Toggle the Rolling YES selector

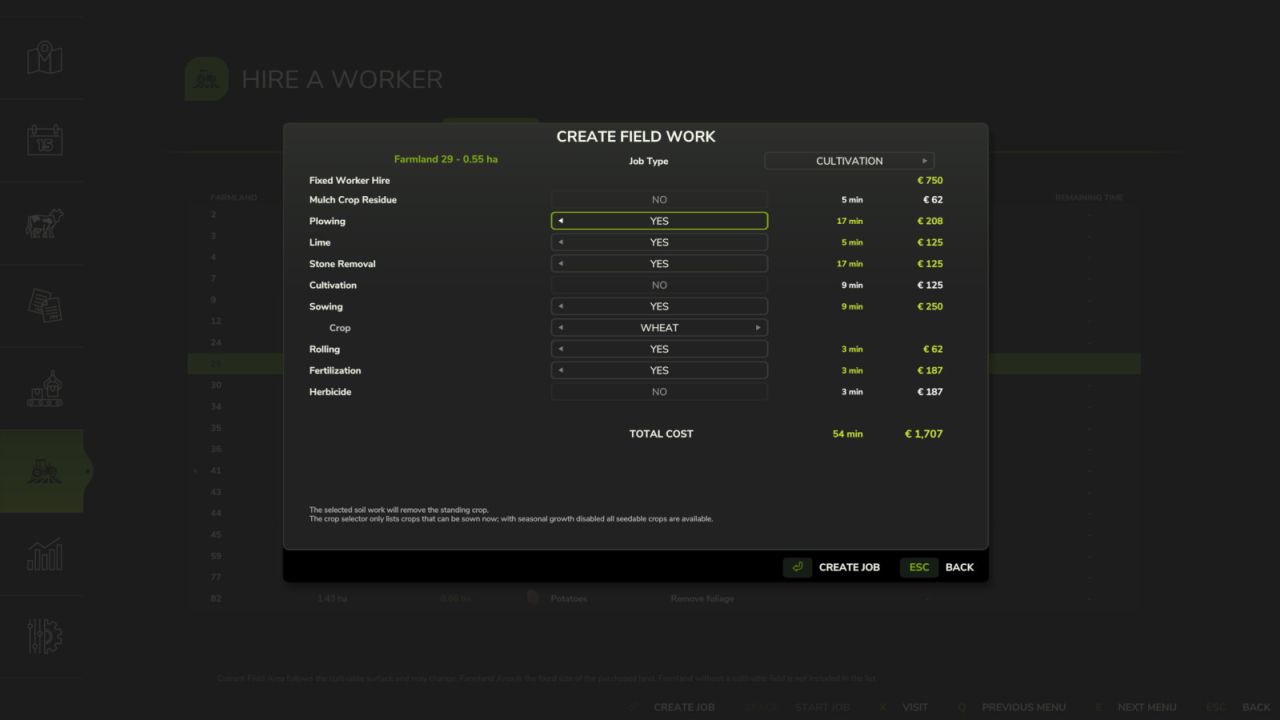(659, 349)
